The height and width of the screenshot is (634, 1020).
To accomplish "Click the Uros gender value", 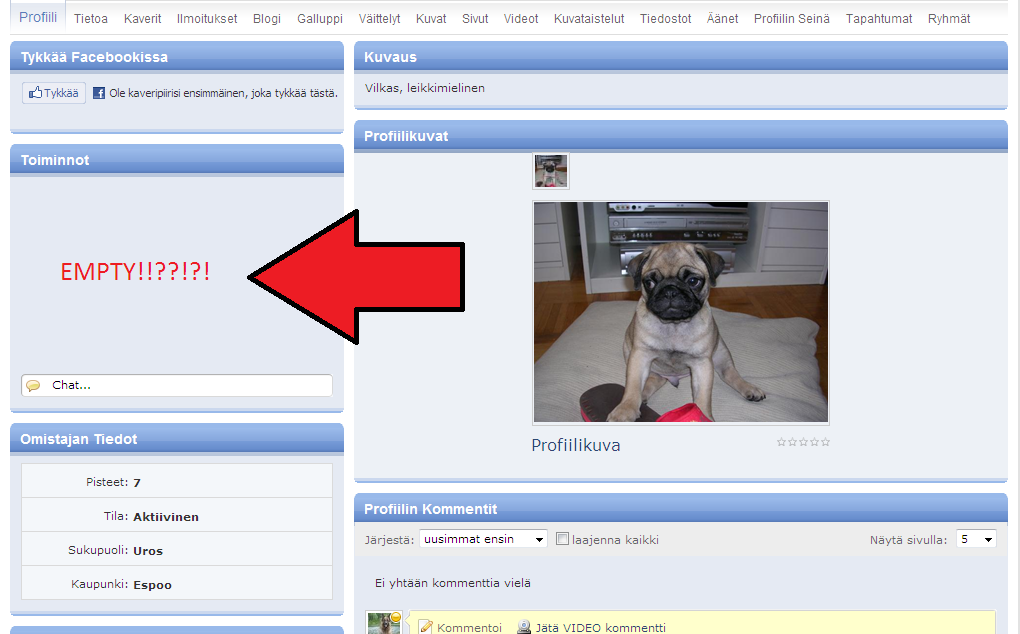I will pos(148,551).
